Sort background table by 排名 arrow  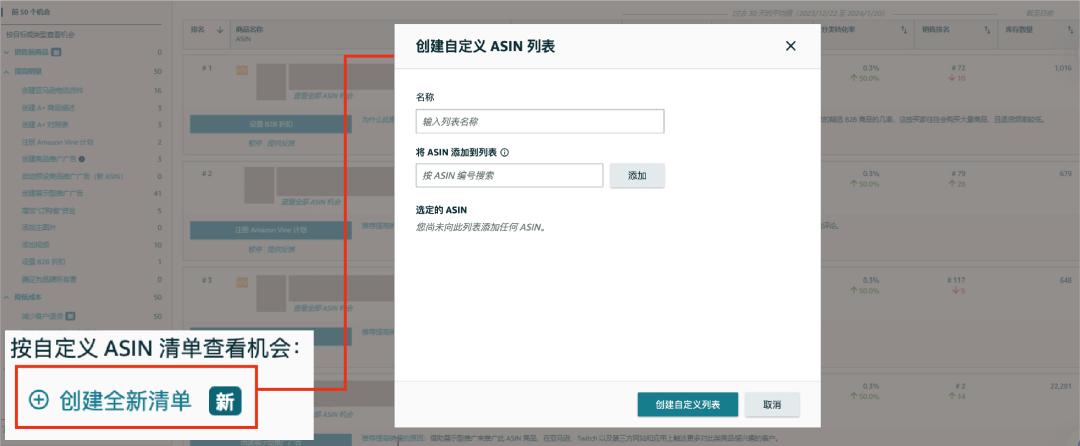coord(220,30)
